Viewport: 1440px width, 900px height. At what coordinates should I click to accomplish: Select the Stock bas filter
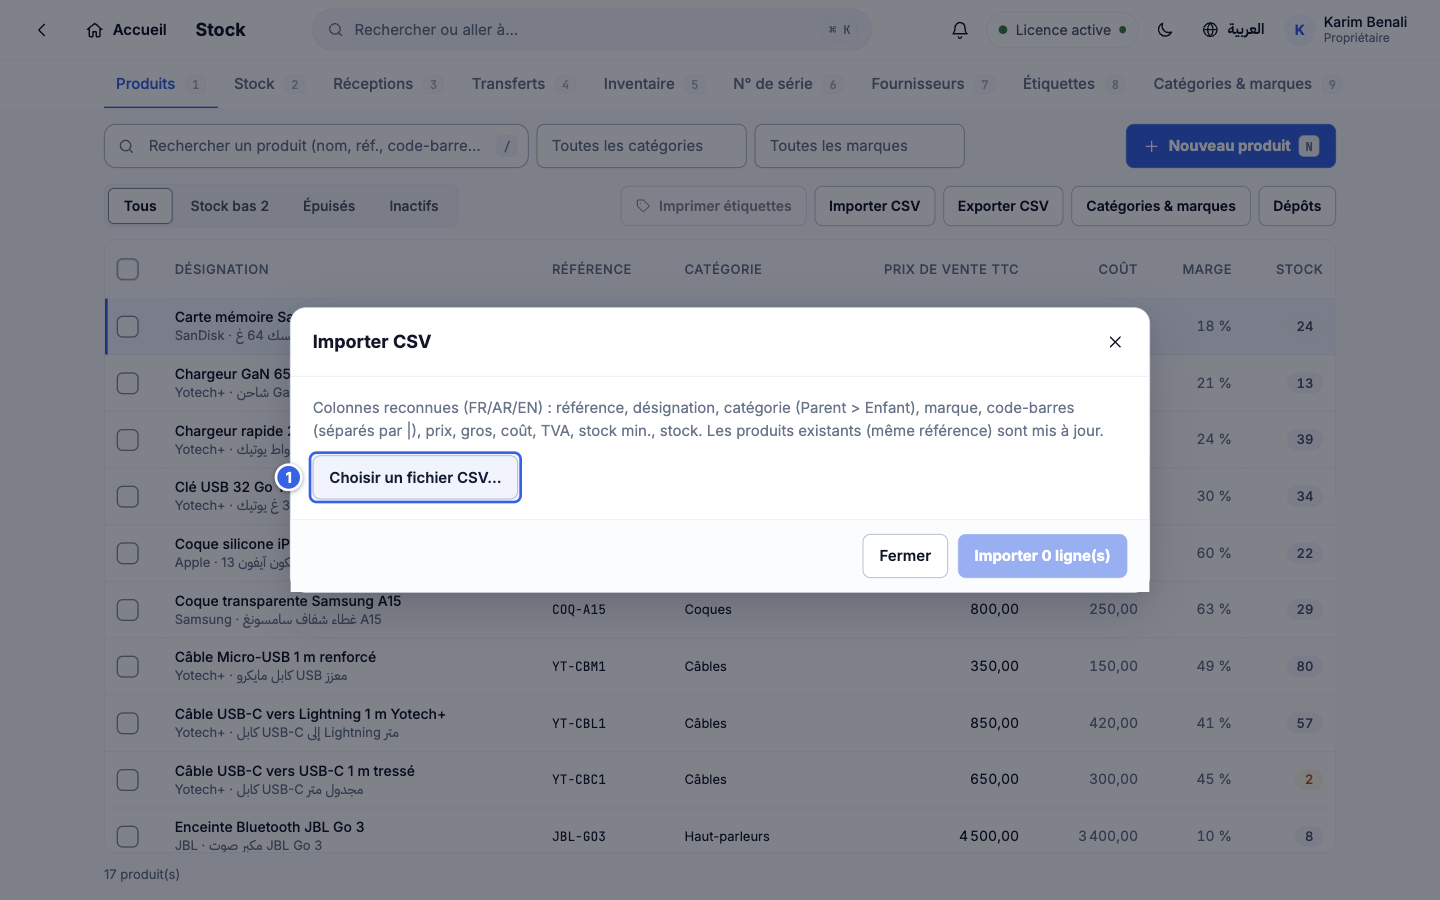(x=229, y=206)
